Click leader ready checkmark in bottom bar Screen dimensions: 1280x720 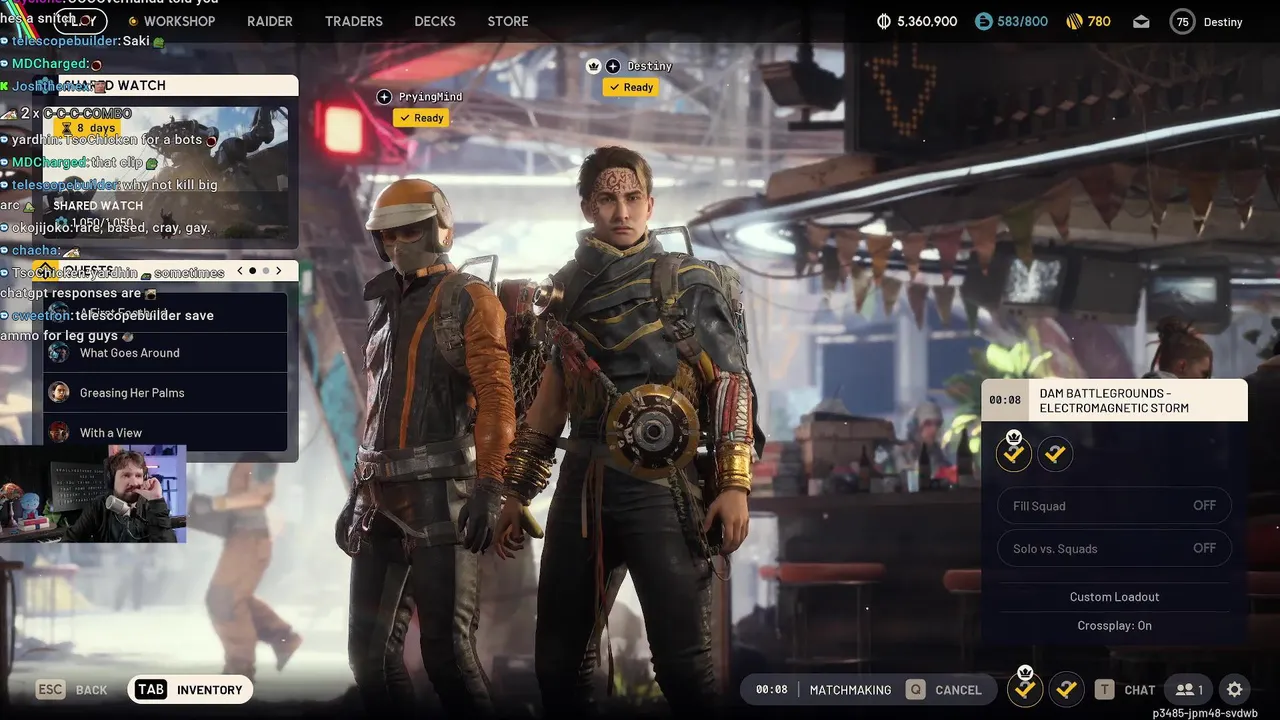tap(1025, 689)
